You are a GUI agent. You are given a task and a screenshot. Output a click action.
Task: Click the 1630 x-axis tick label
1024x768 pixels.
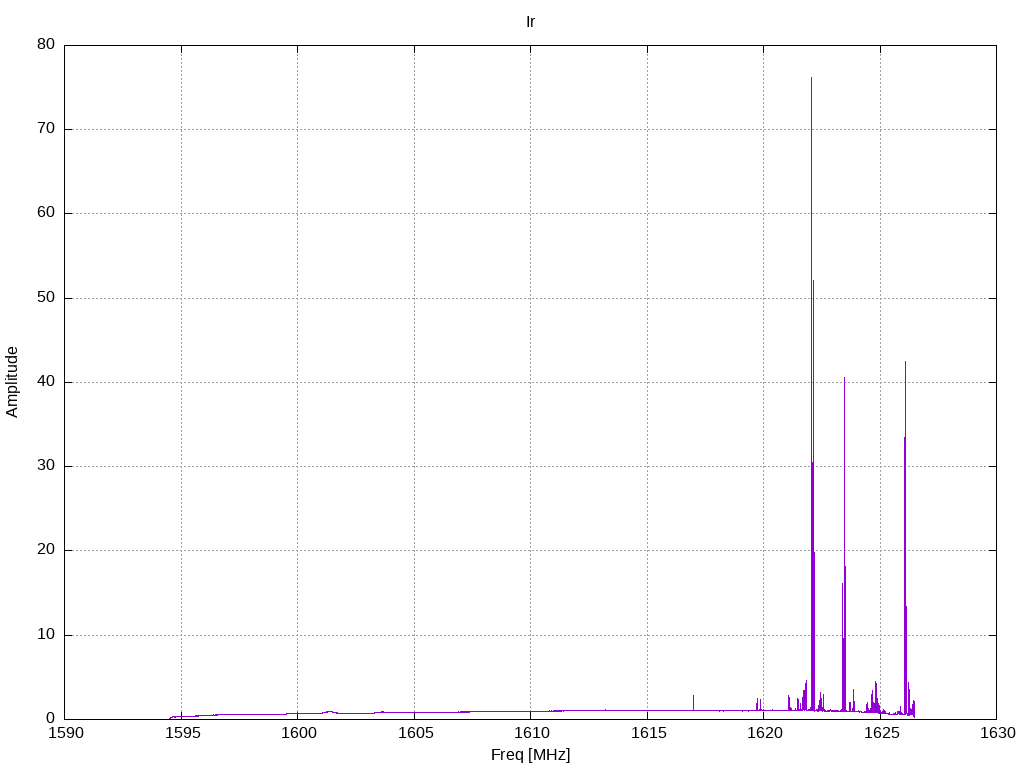click(x=997, y=733)
